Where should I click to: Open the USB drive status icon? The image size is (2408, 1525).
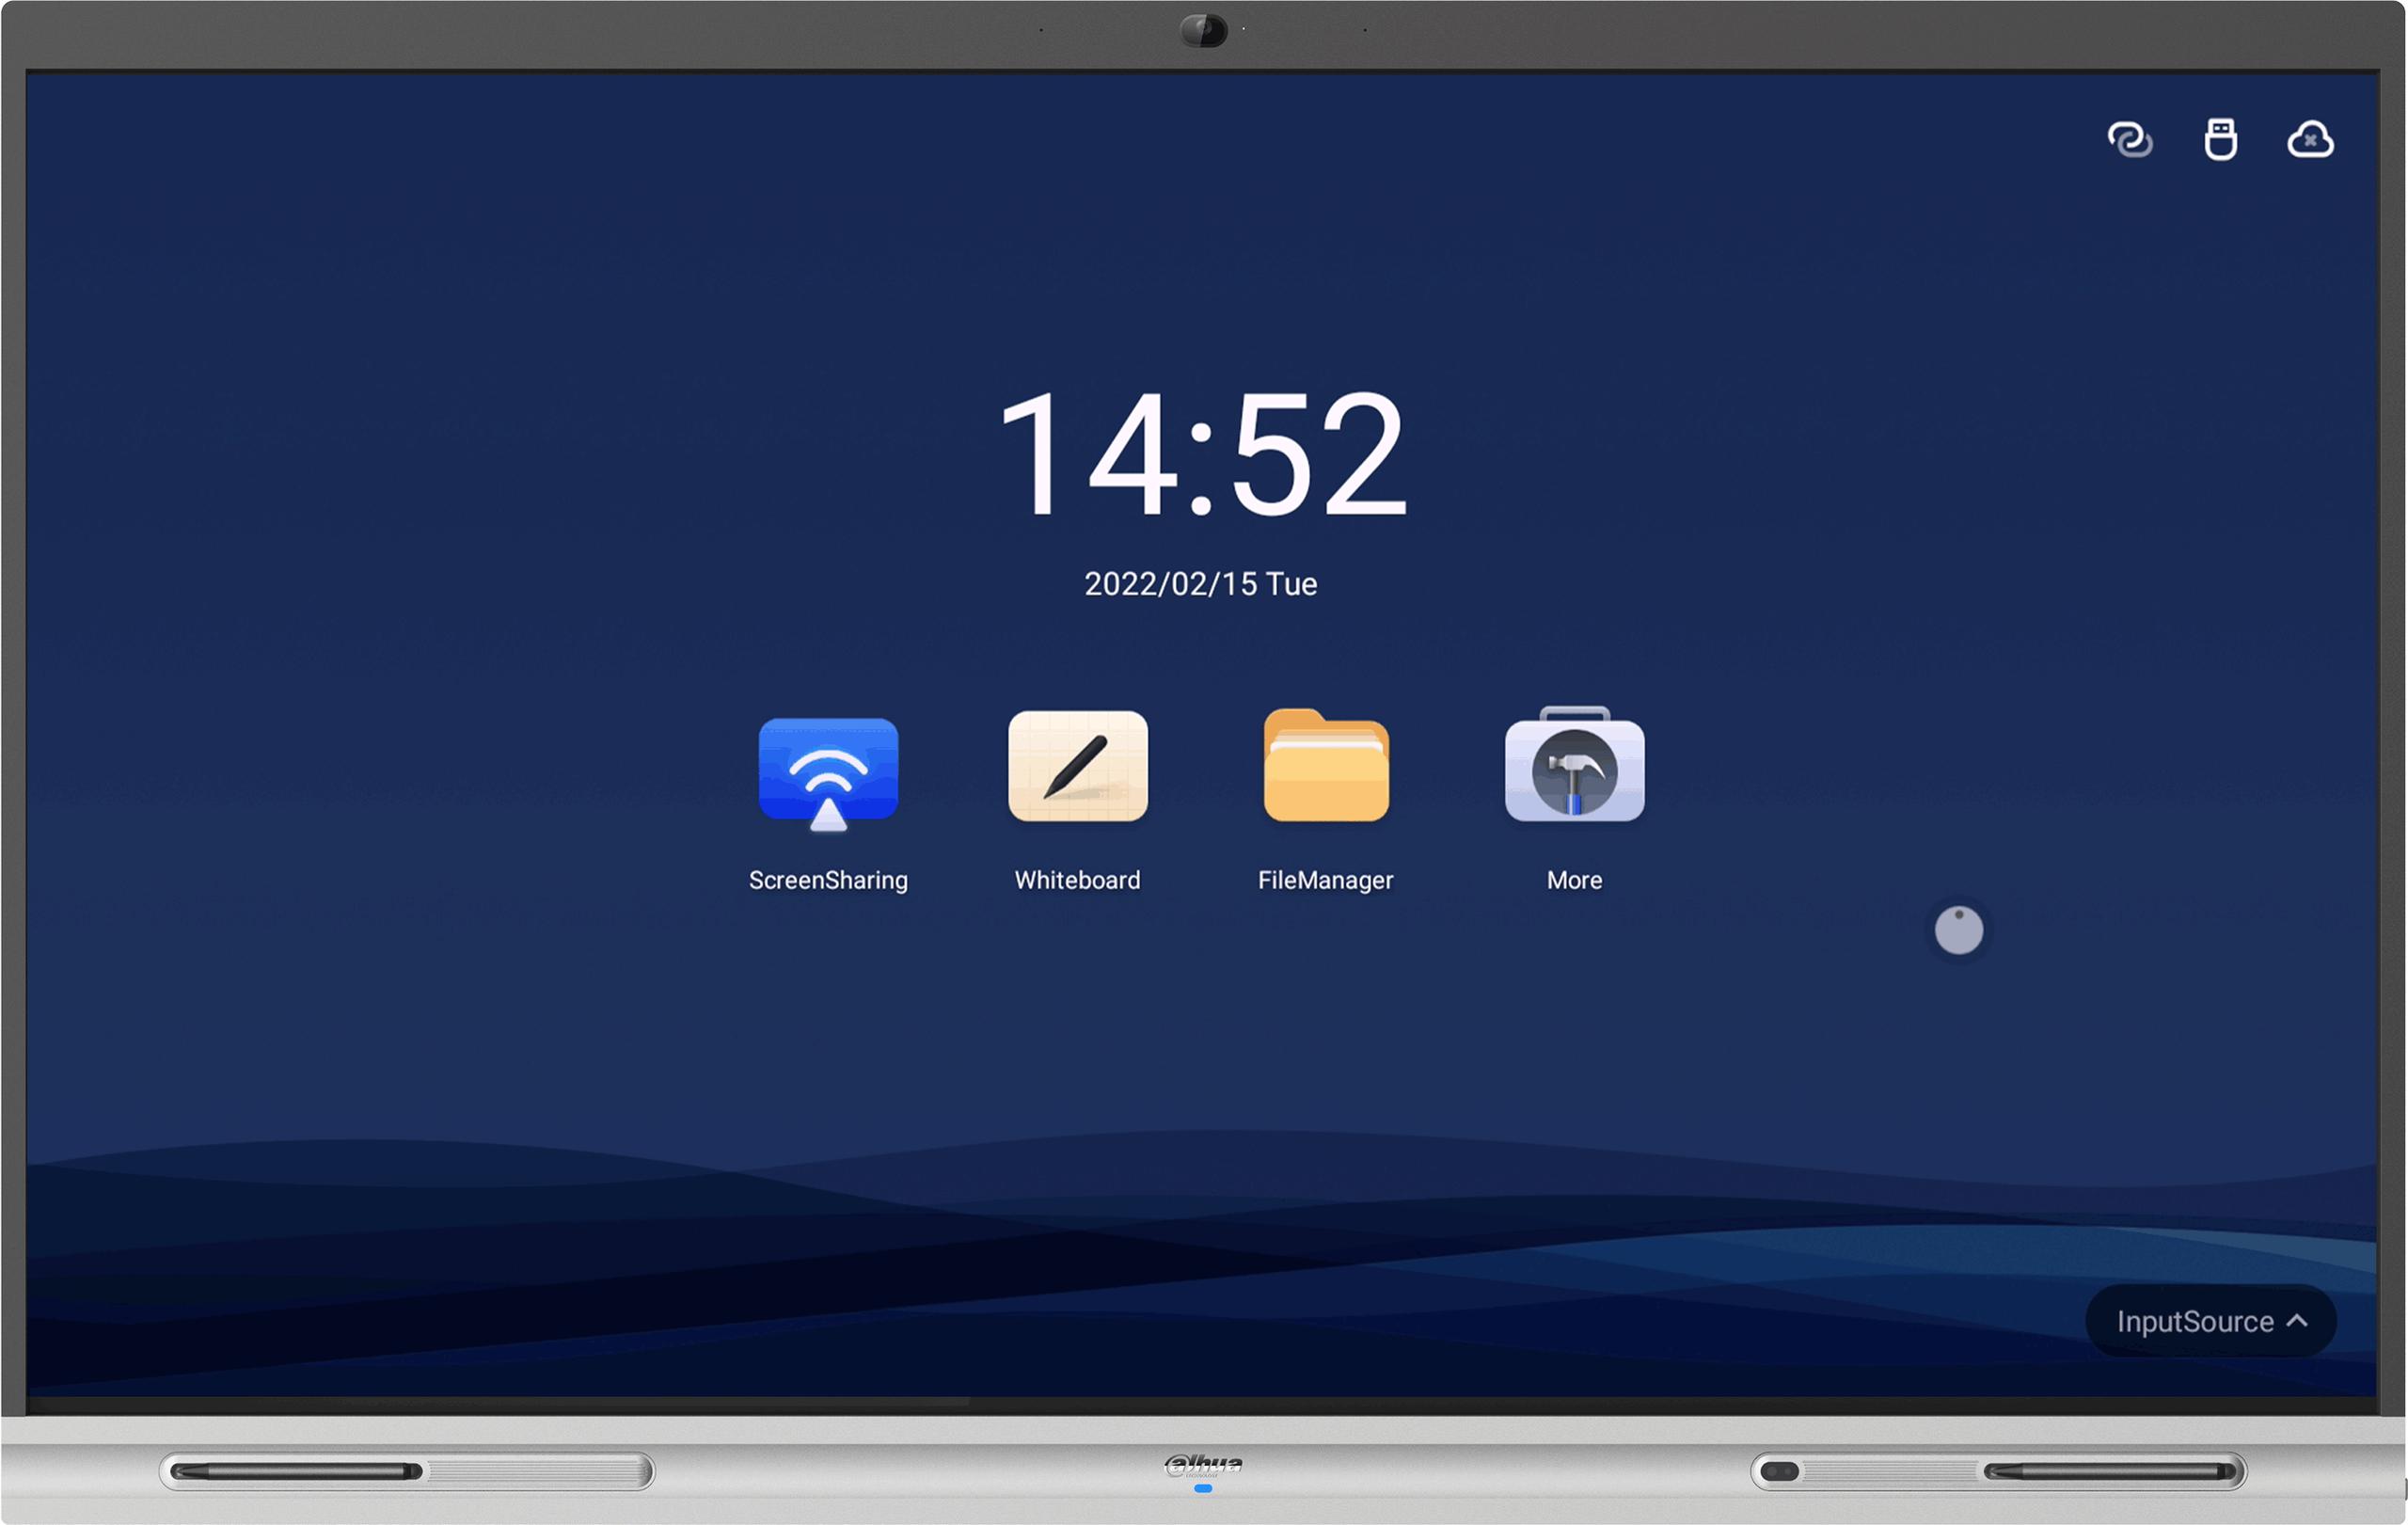coord(2220,139)
